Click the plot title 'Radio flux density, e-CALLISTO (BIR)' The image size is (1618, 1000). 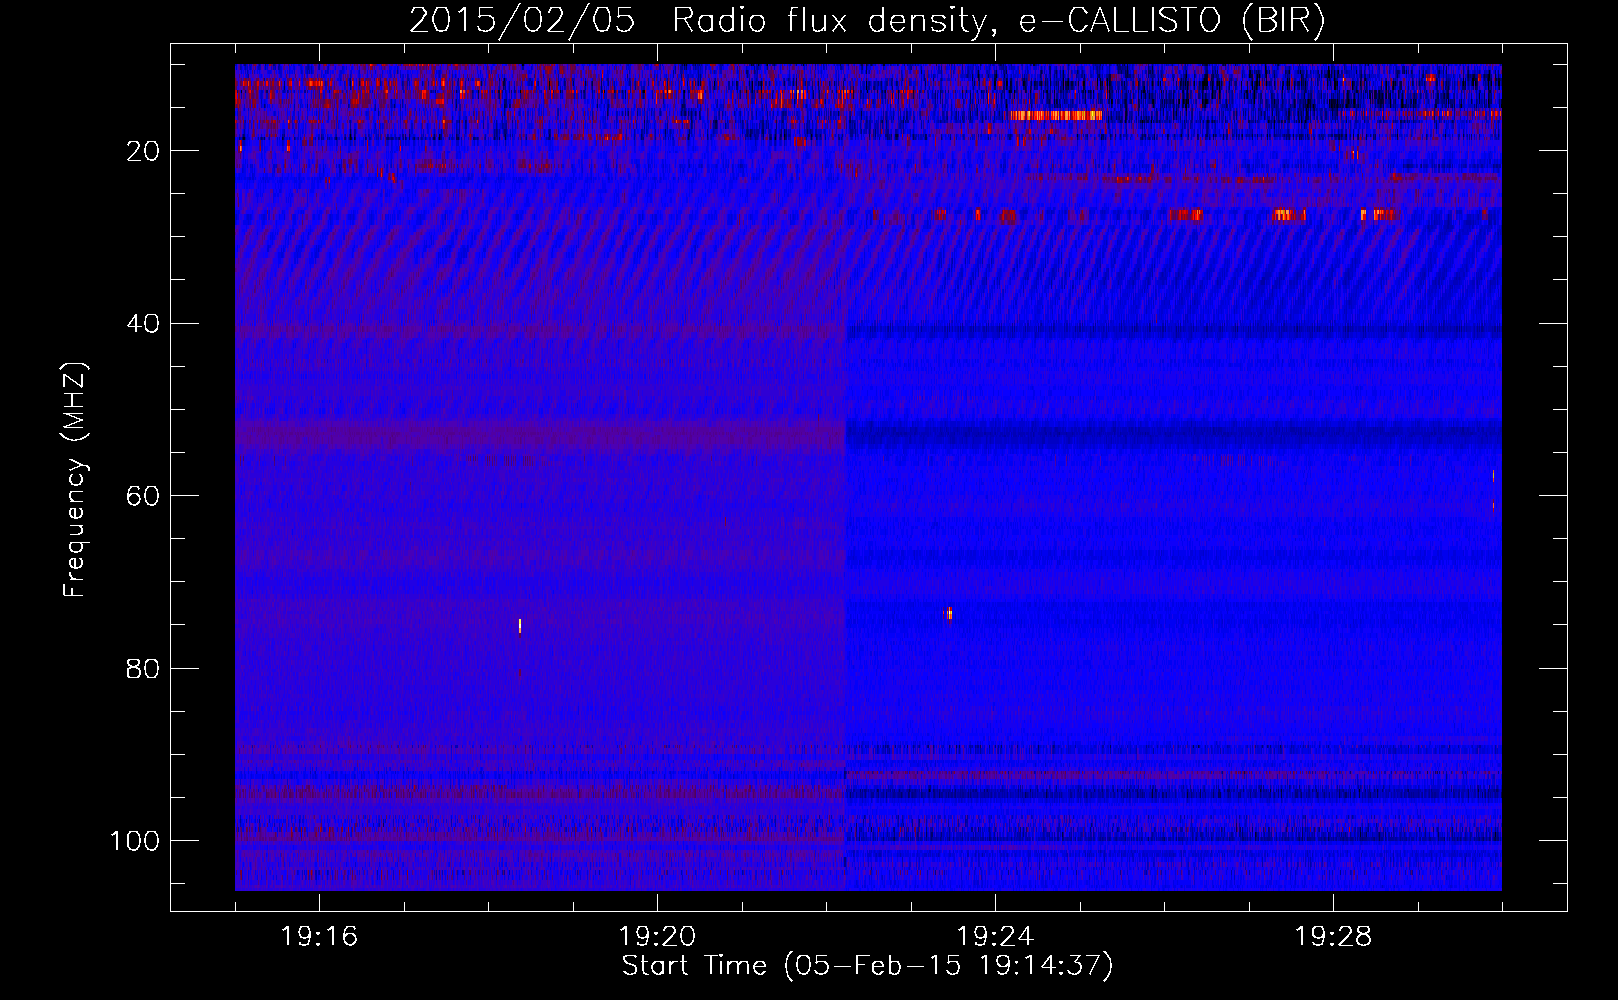tap(999, 21)
